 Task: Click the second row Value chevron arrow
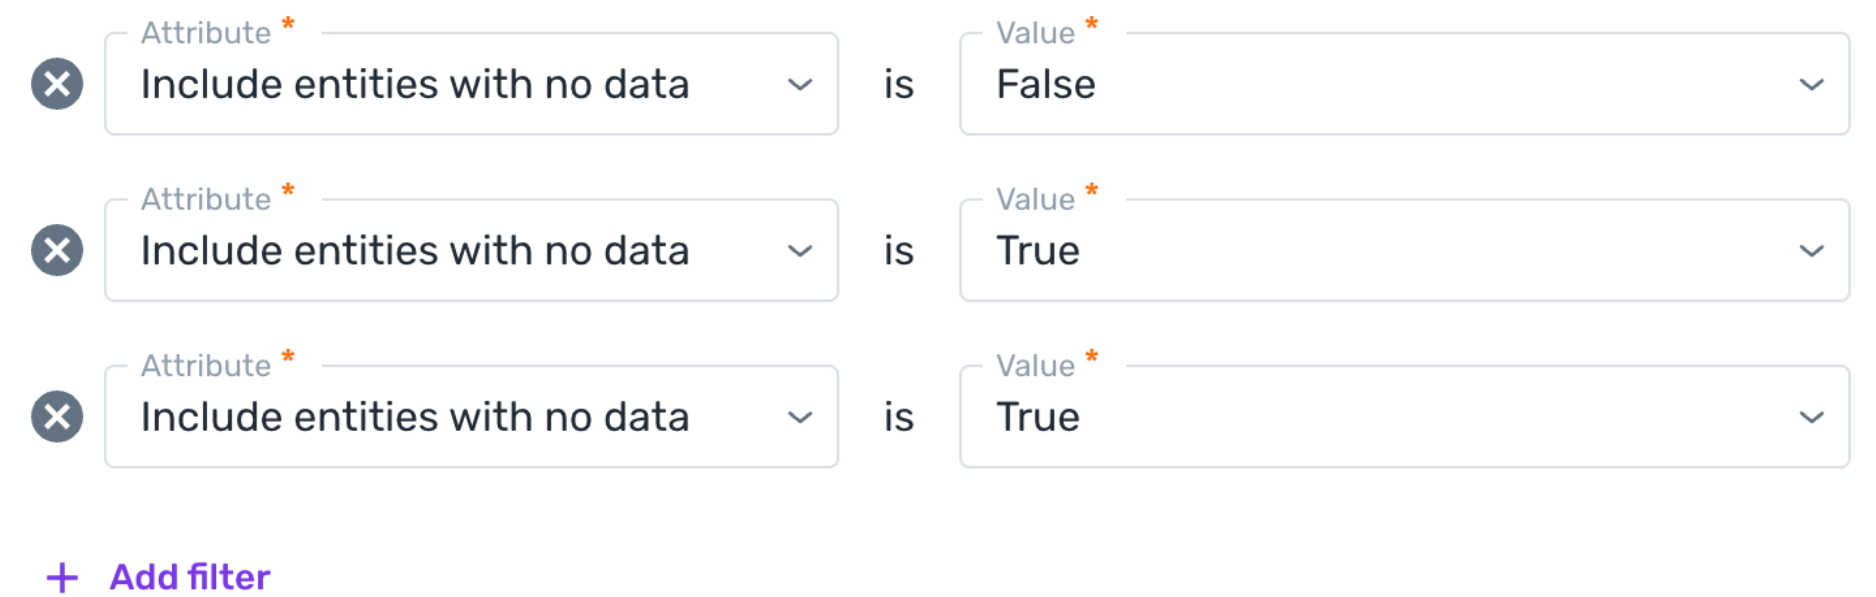1812,251
